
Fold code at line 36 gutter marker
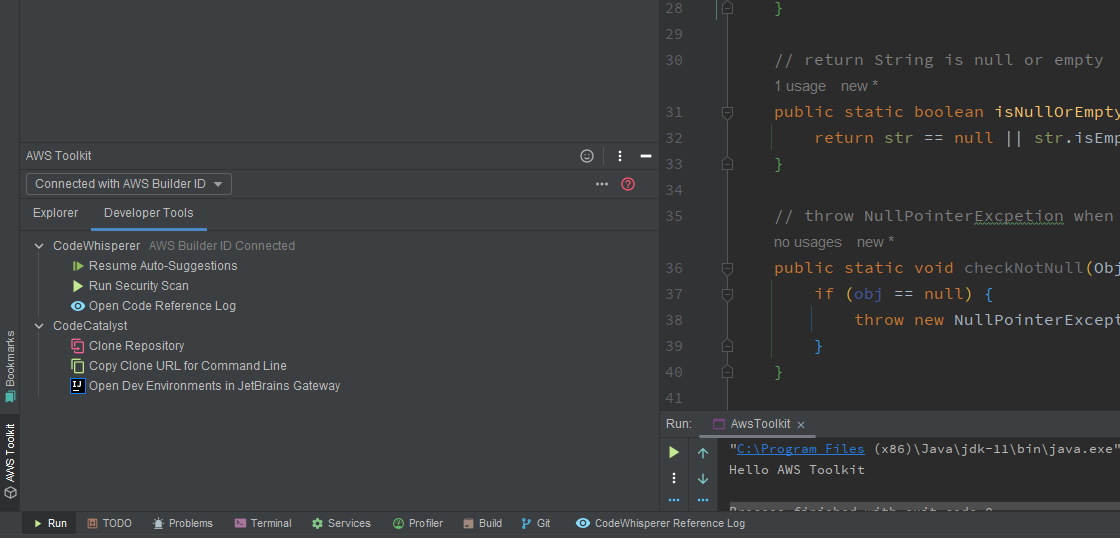(727, 269)
